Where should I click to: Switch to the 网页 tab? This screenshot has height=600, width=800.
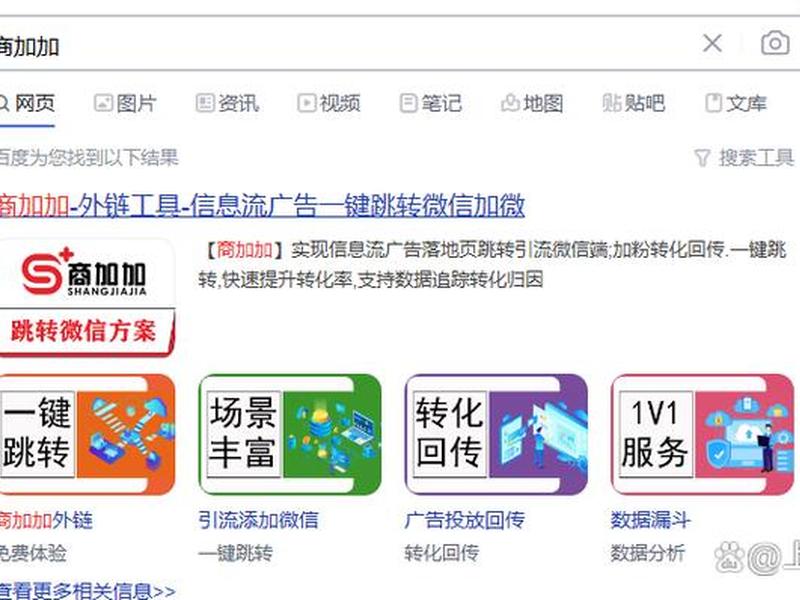(27, 104)
